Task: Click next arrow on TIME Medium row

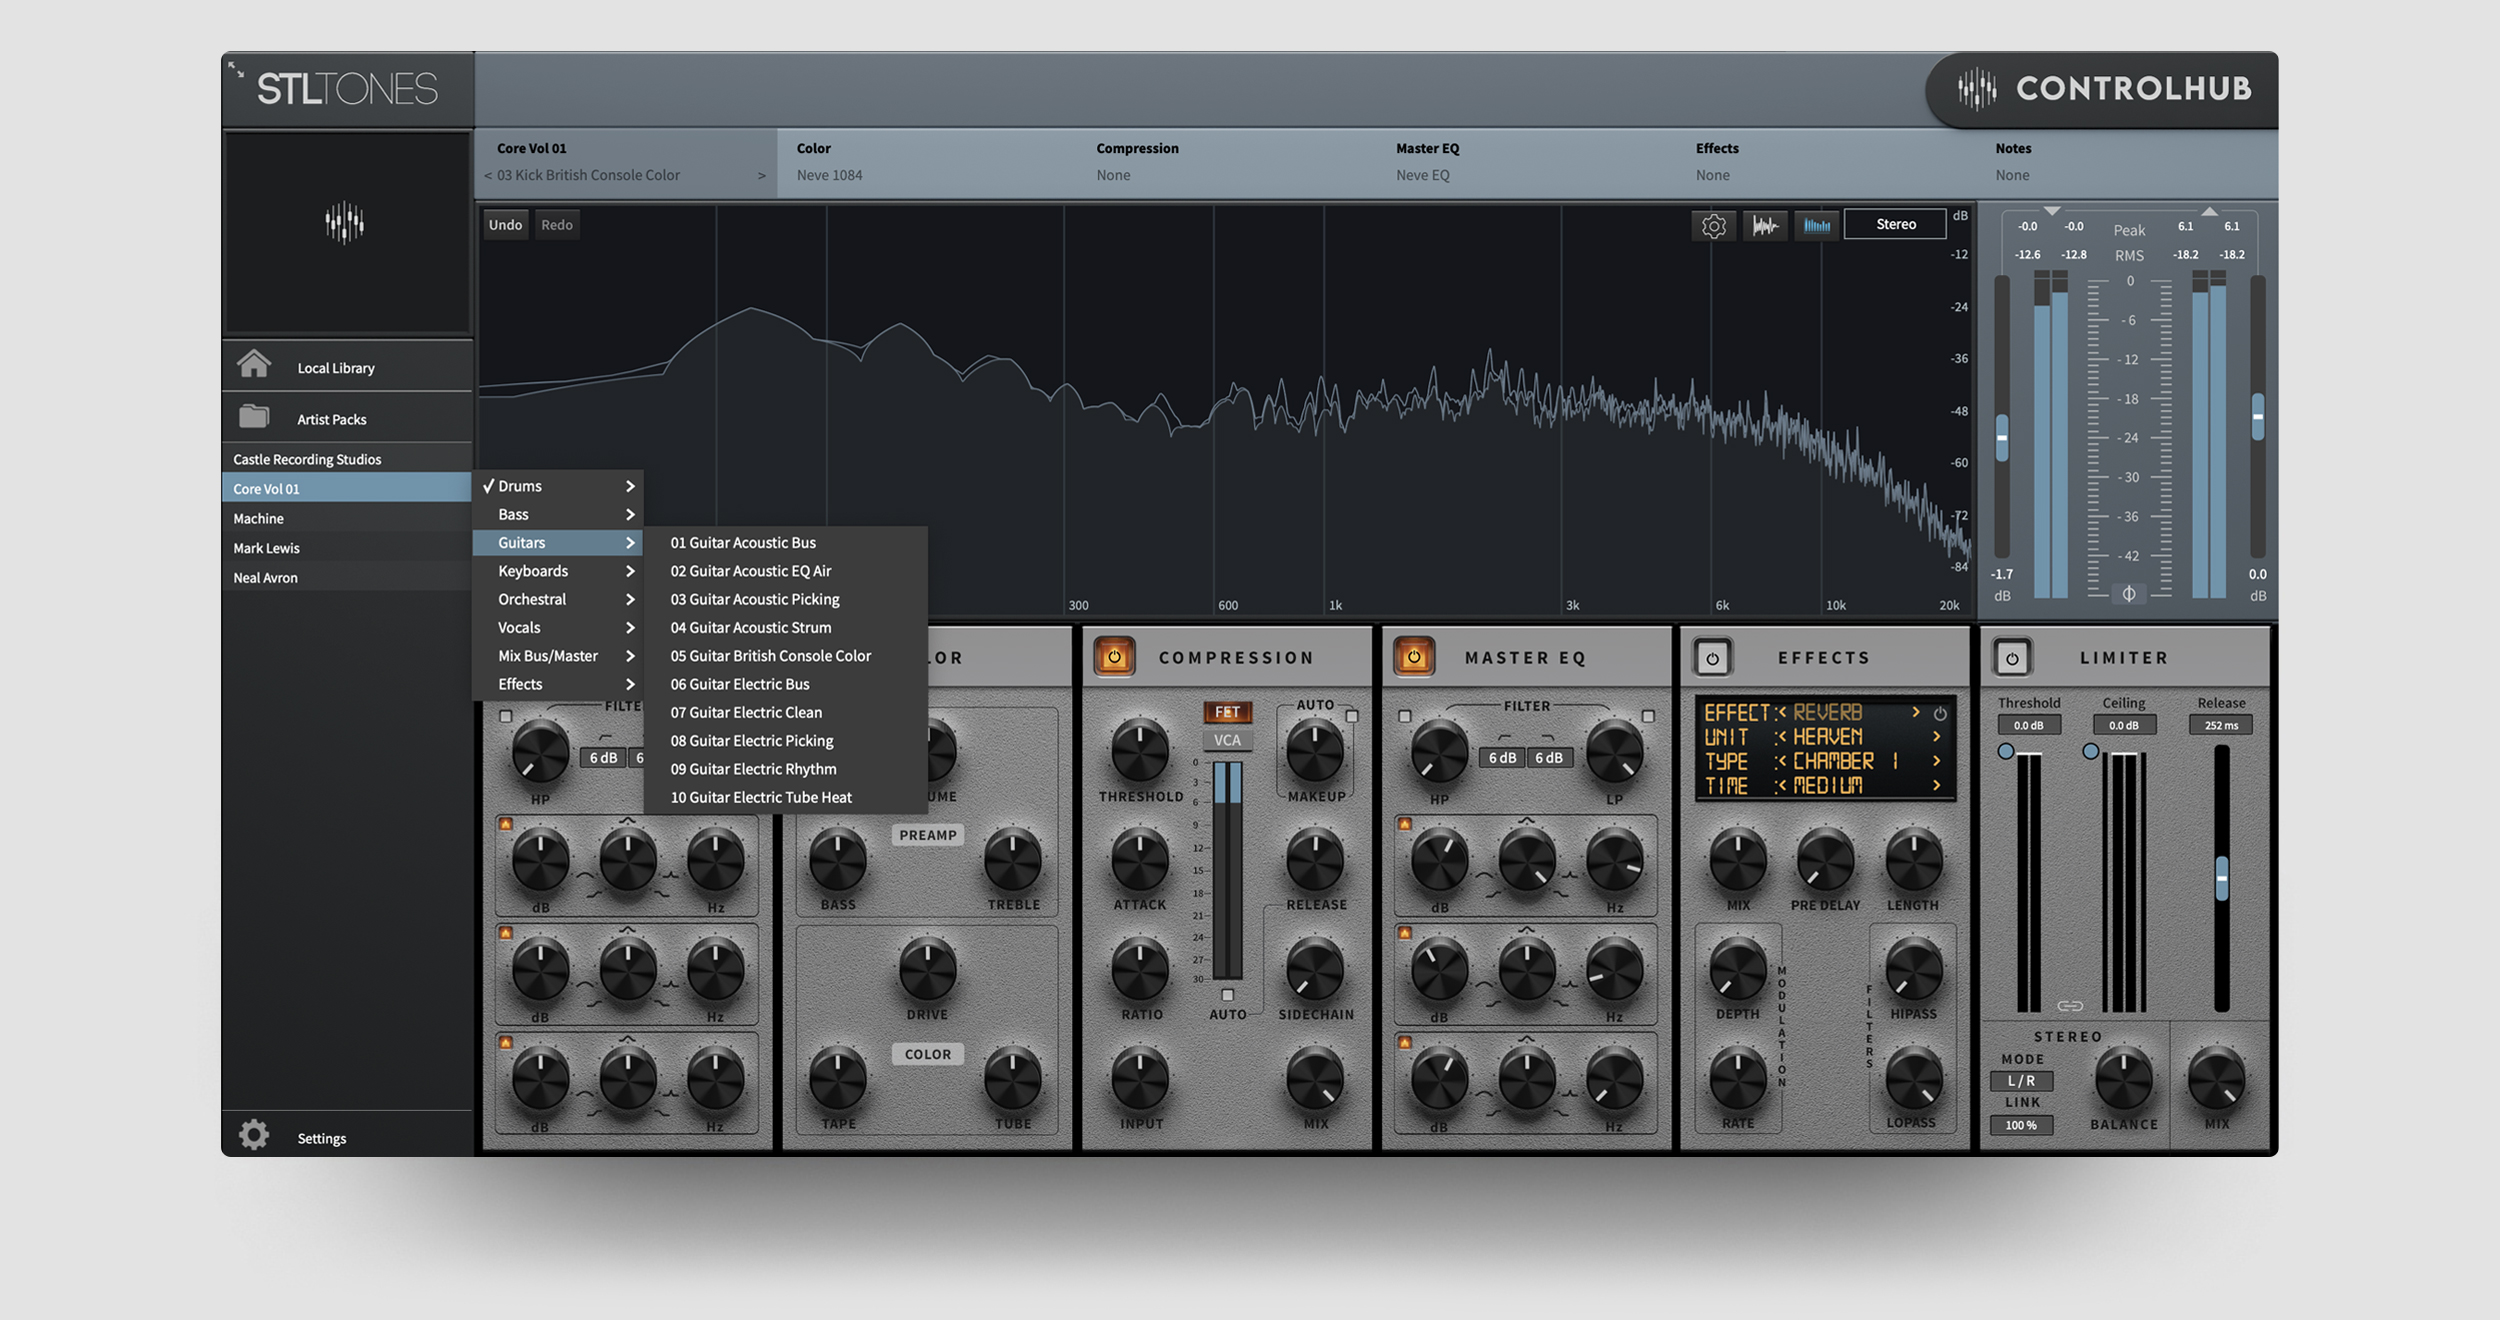Action: (x=1937, y=786)
